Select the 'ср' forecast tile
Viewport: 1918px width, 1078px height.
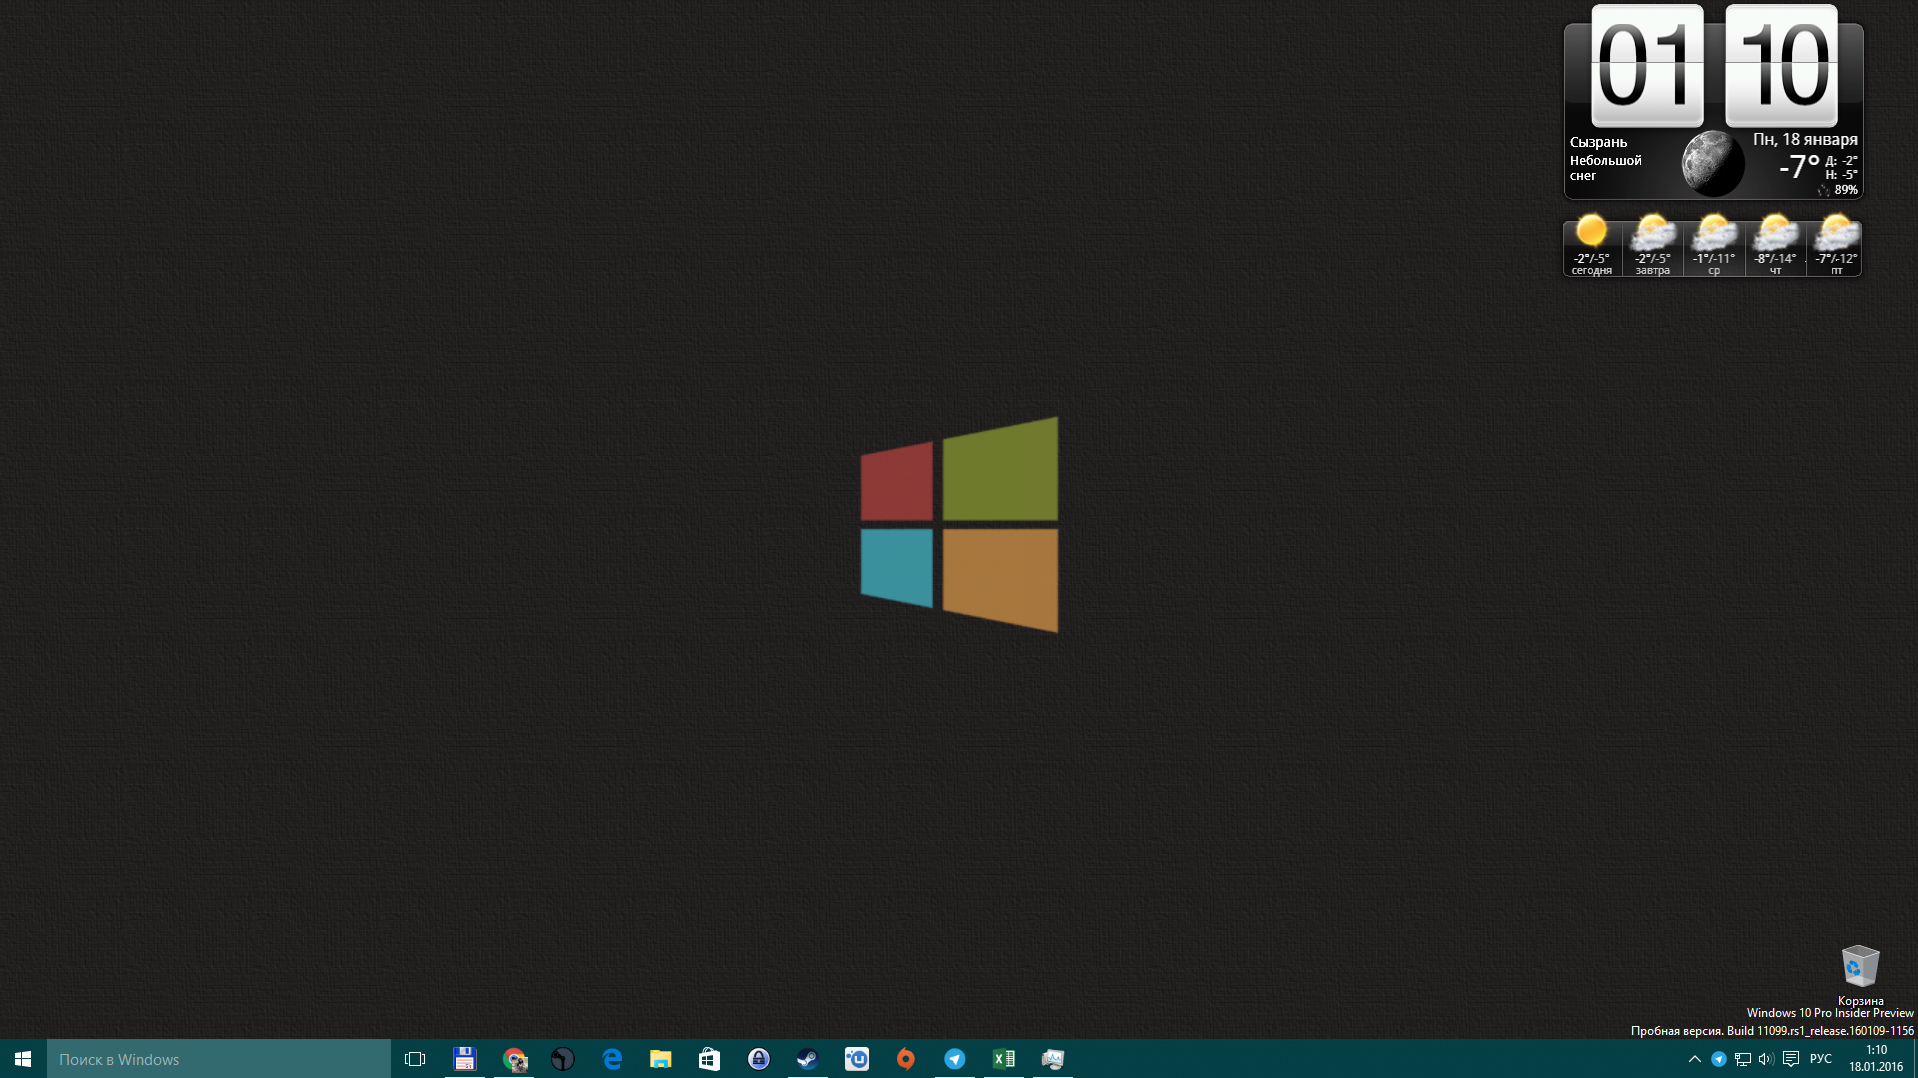[x=1714, y=246]
